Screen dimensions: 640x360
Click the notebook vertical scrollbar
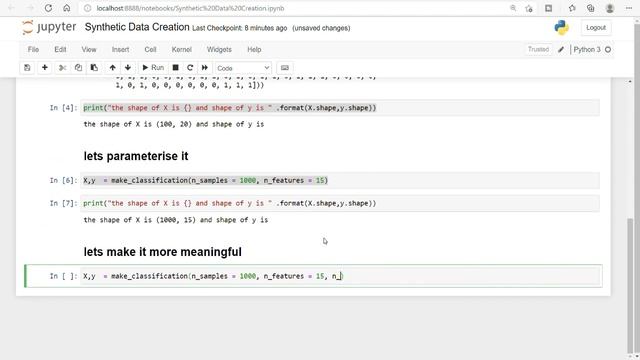(631, 286)
